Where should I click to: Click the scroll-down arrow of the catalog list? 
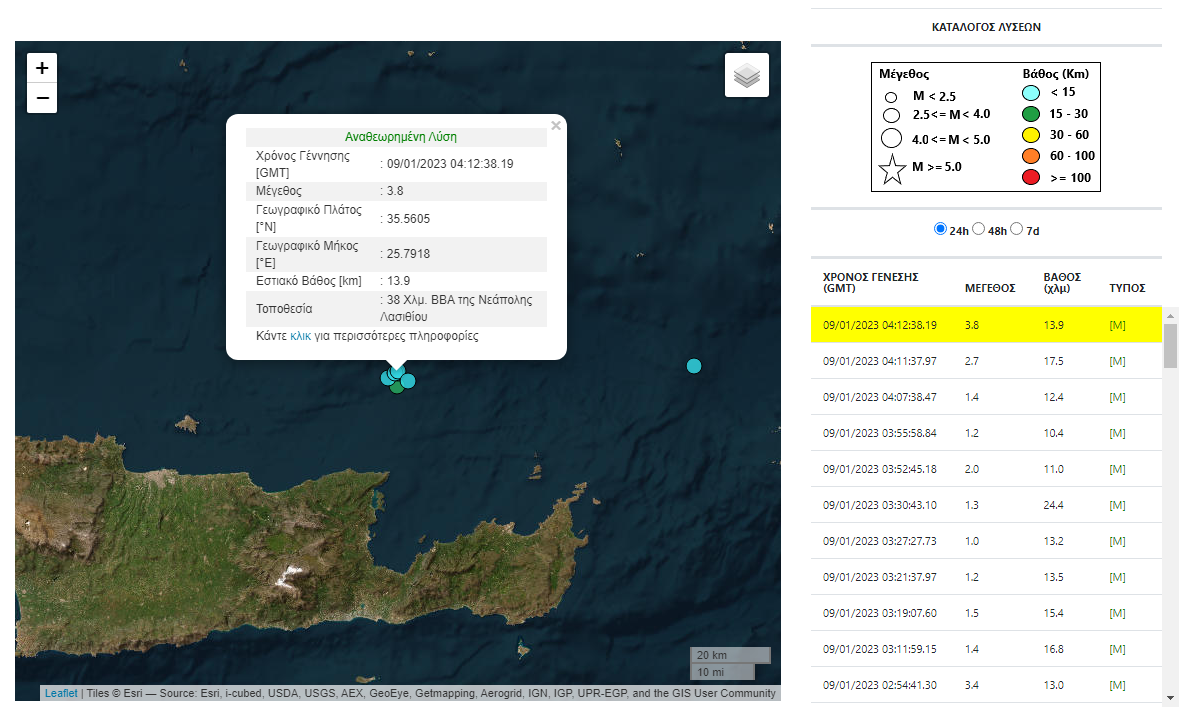coord(1170,698)
